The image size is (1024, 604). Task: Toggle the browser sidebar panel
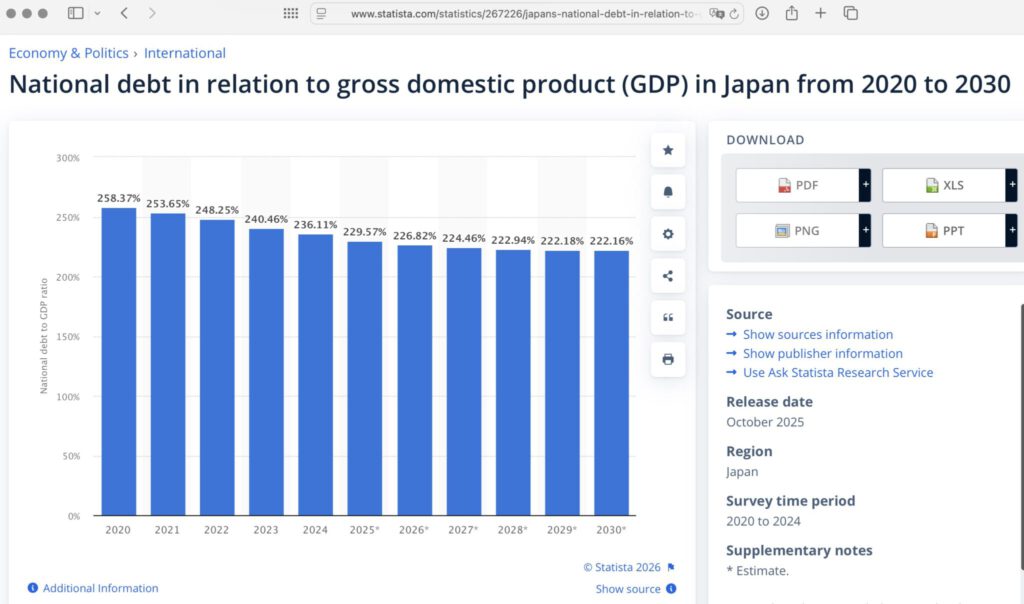[x=75, y=14]
